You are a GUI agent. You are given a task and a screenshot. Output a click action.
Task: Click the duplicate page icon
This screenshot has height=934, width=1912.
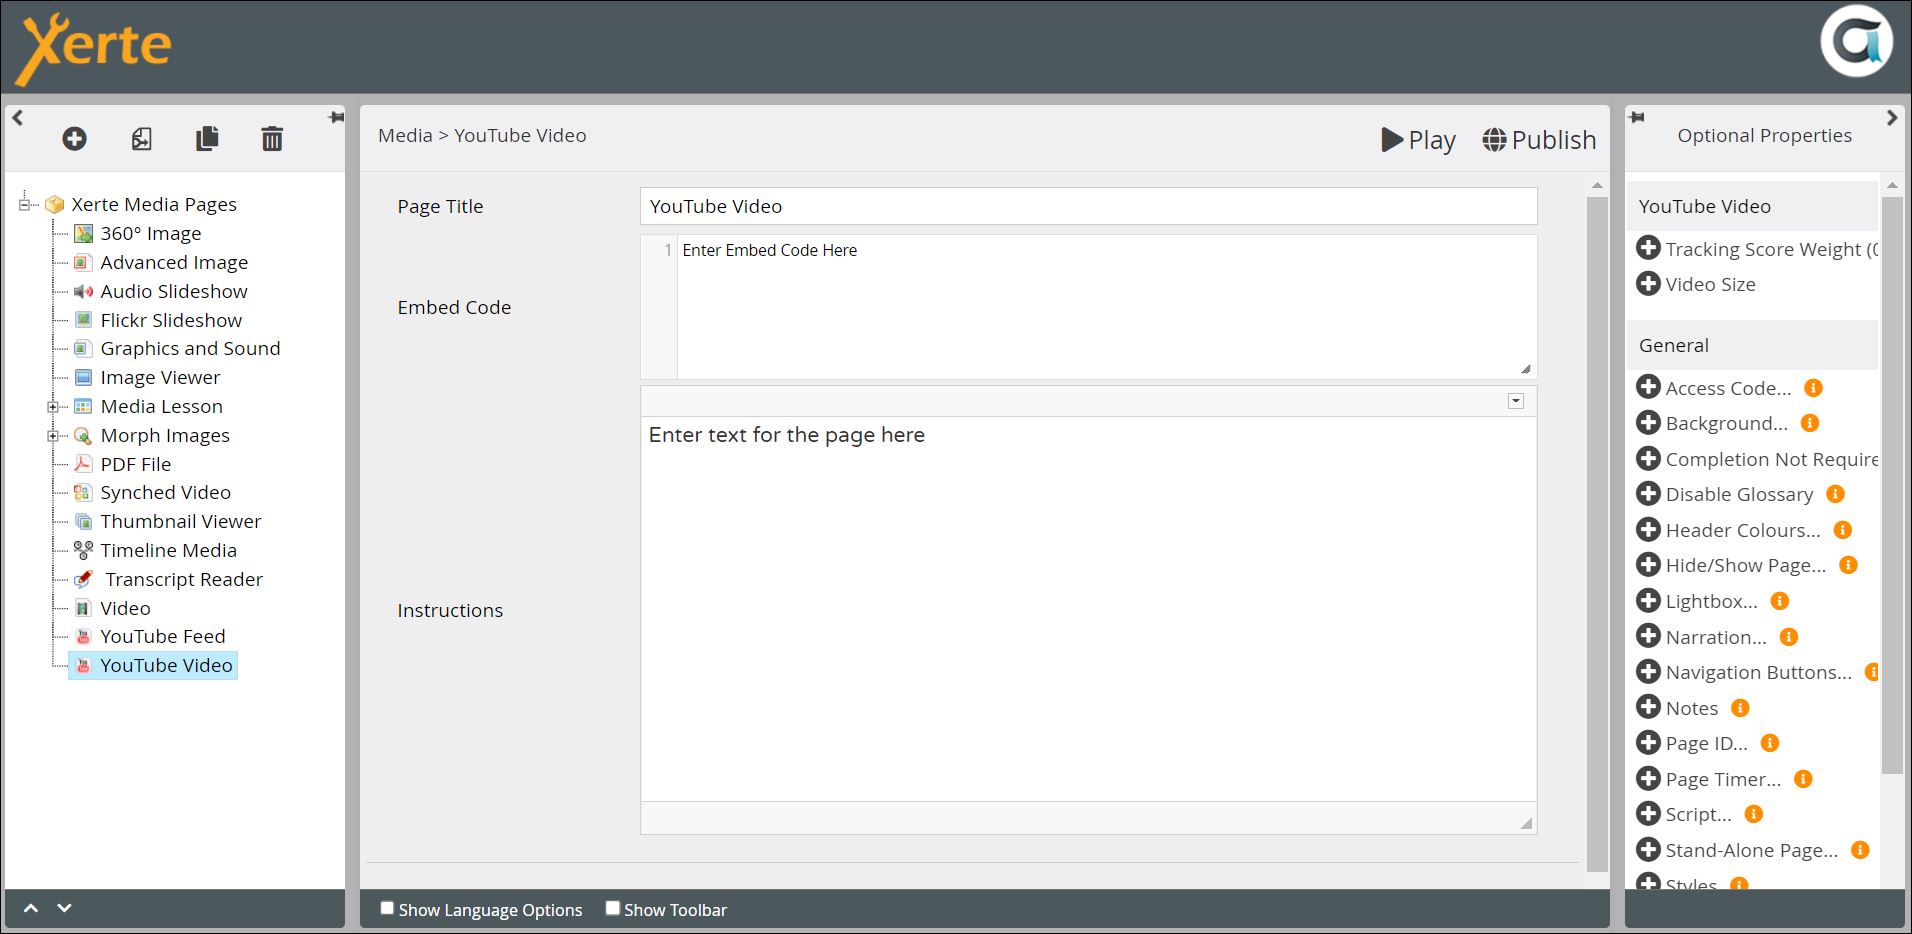coord(207,139)
